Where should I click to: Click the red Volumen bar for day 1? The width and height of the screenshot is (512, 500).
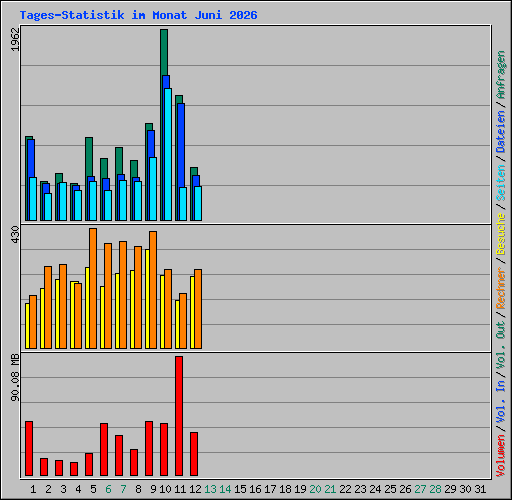click(29, 448)
